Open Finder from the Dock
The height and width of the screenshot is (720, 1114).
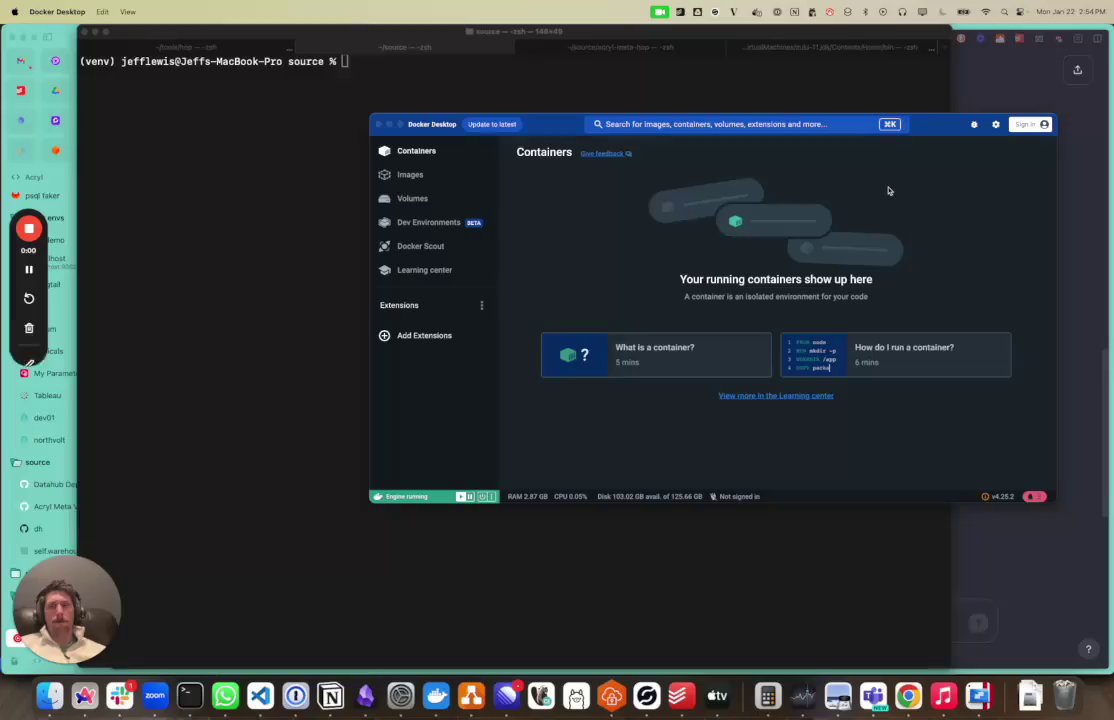click(x=50, y=696)
